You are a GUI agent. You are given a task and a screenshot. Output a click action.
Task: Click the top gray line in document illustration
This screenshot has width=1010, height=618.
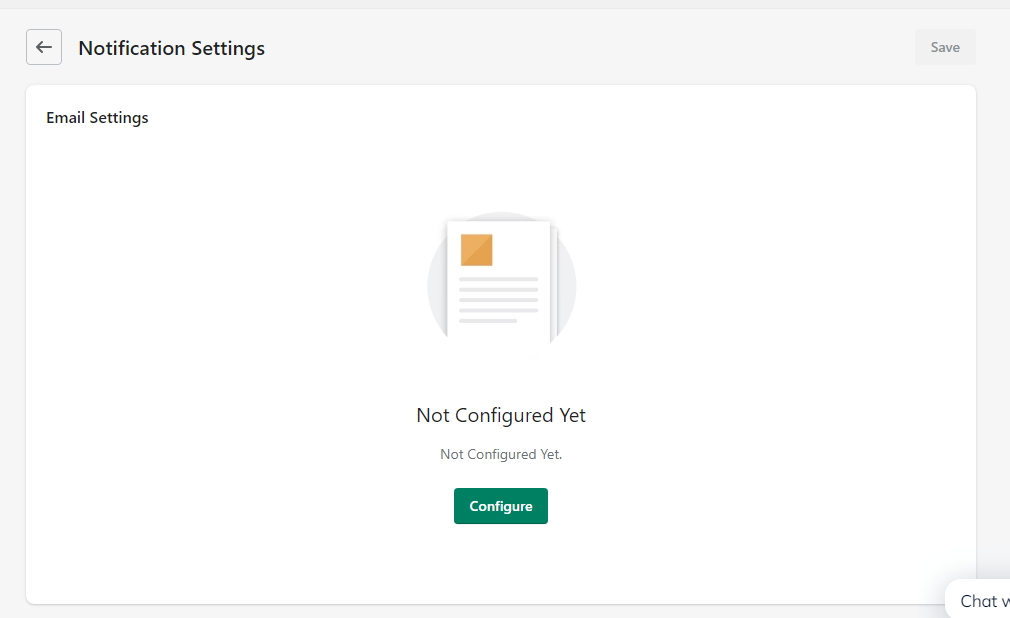click(498, 279)
